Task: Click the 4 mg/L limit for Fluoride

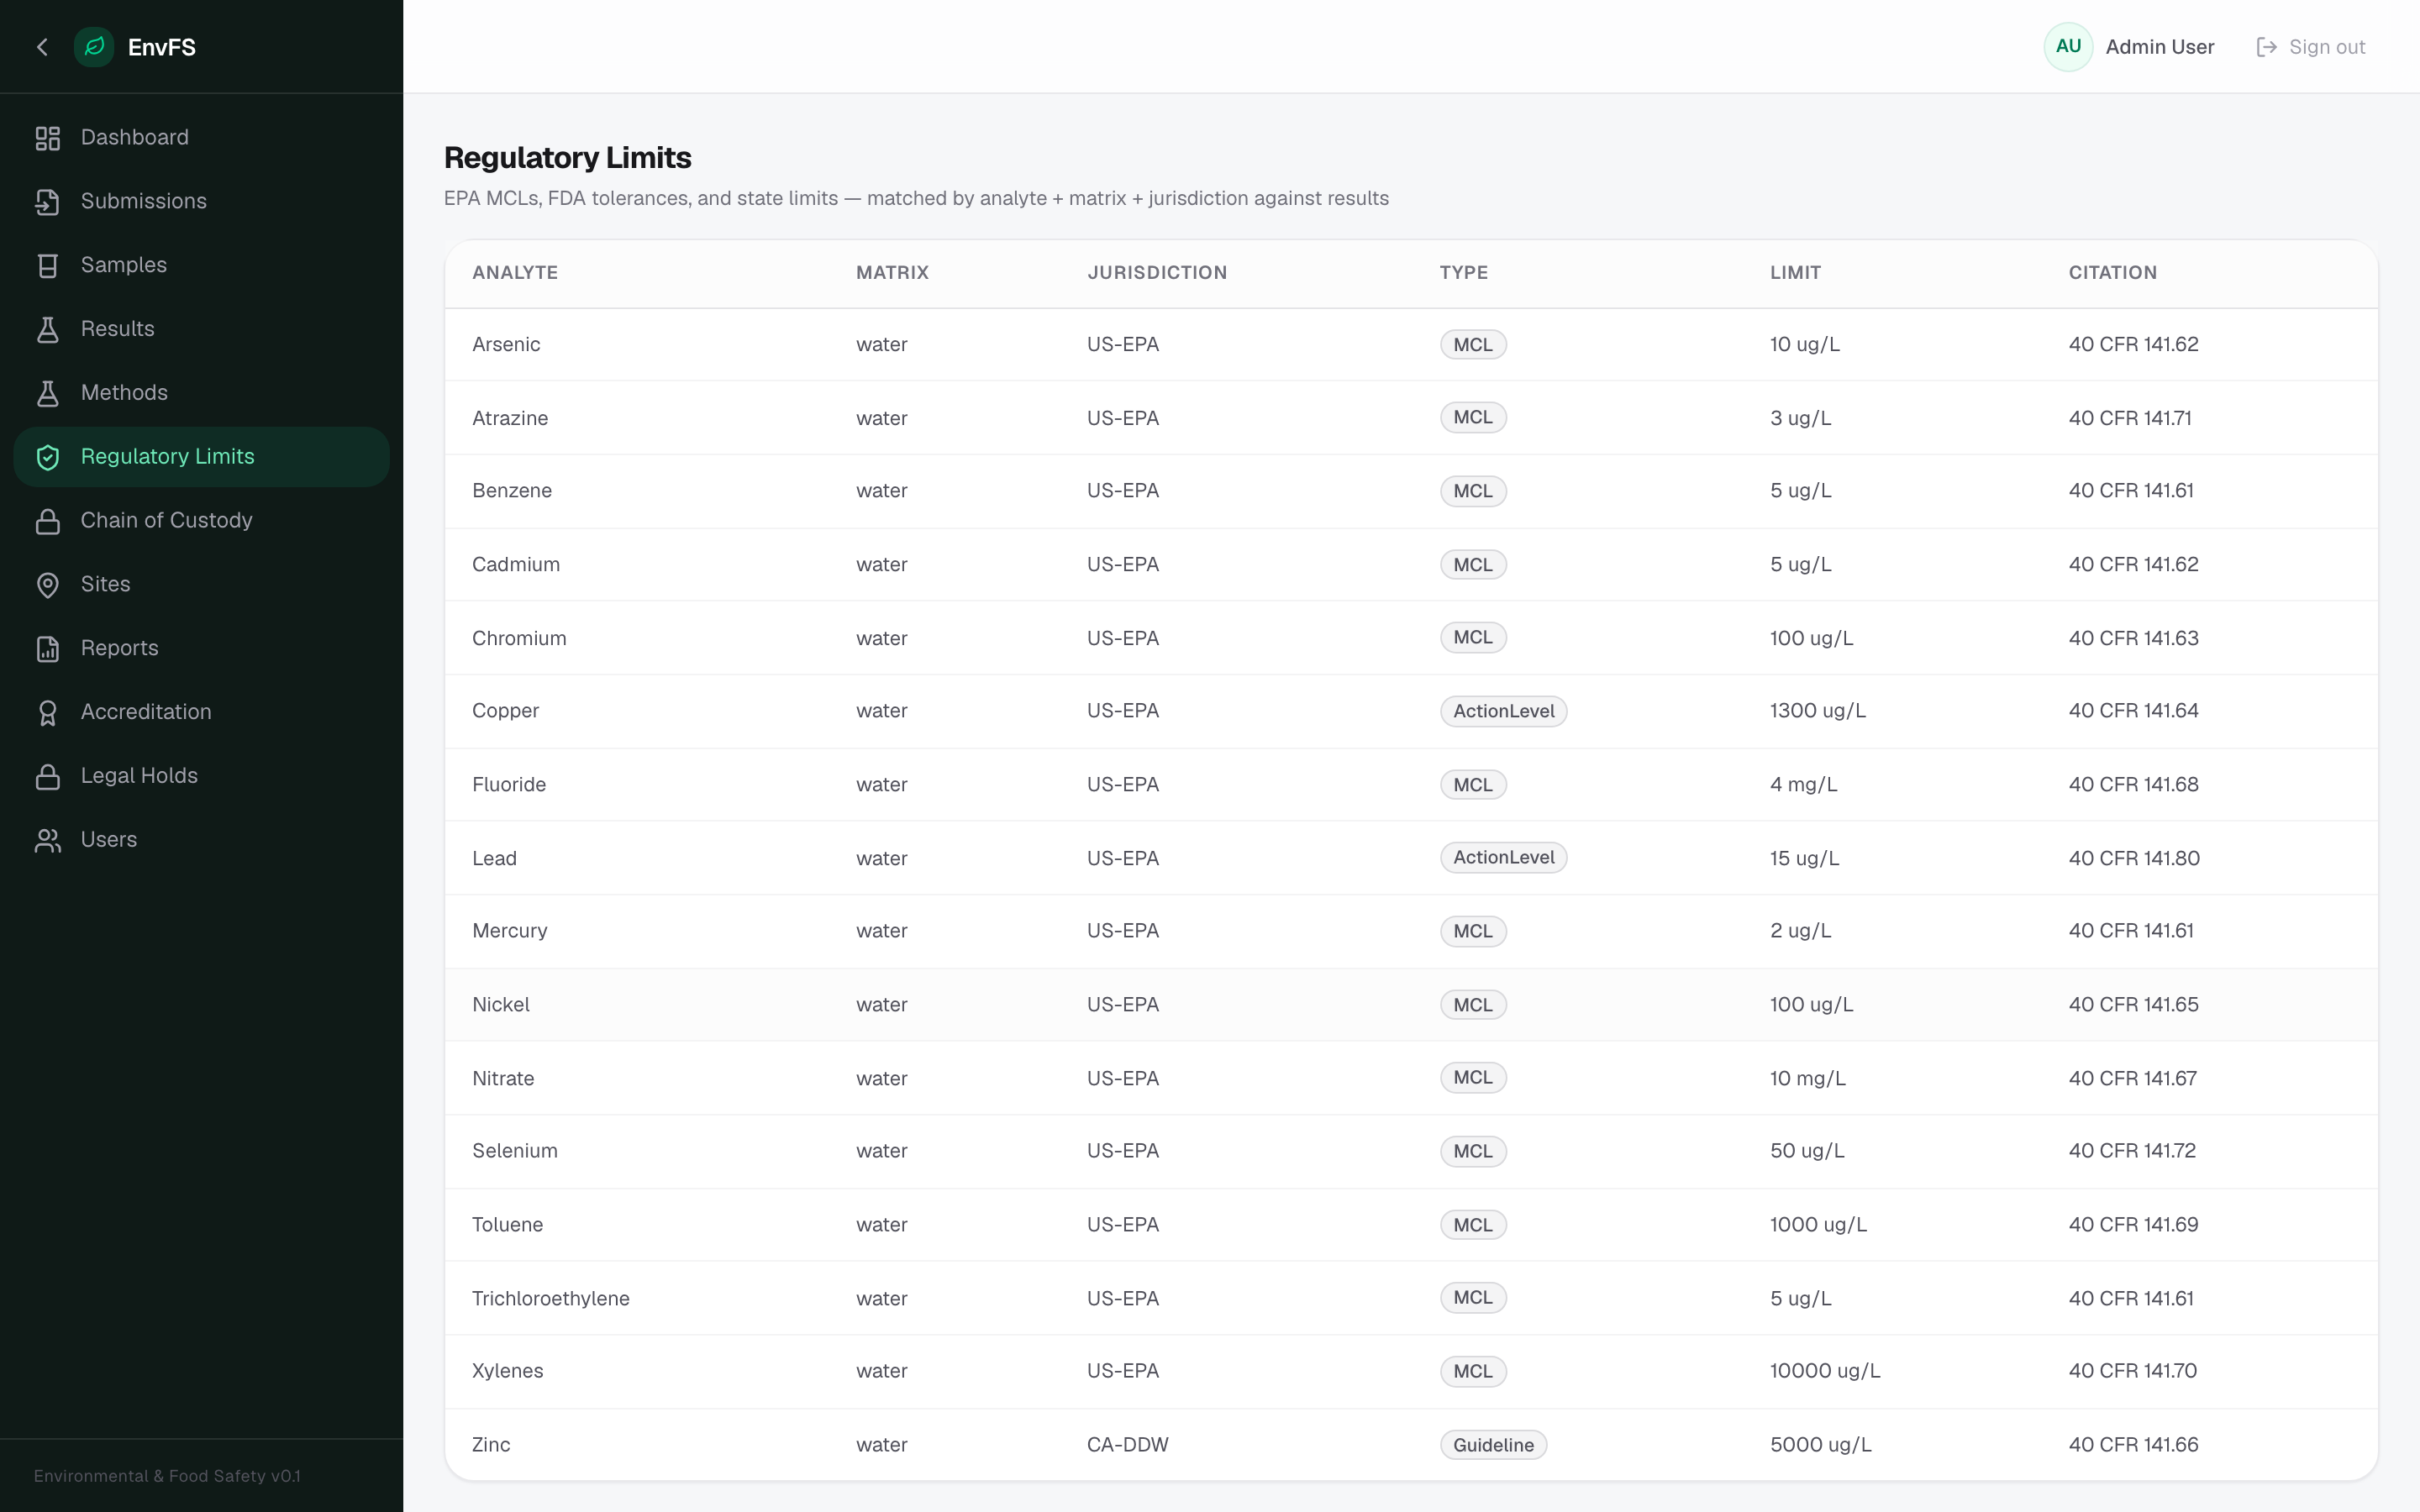Action: (x=1803, y=785)
